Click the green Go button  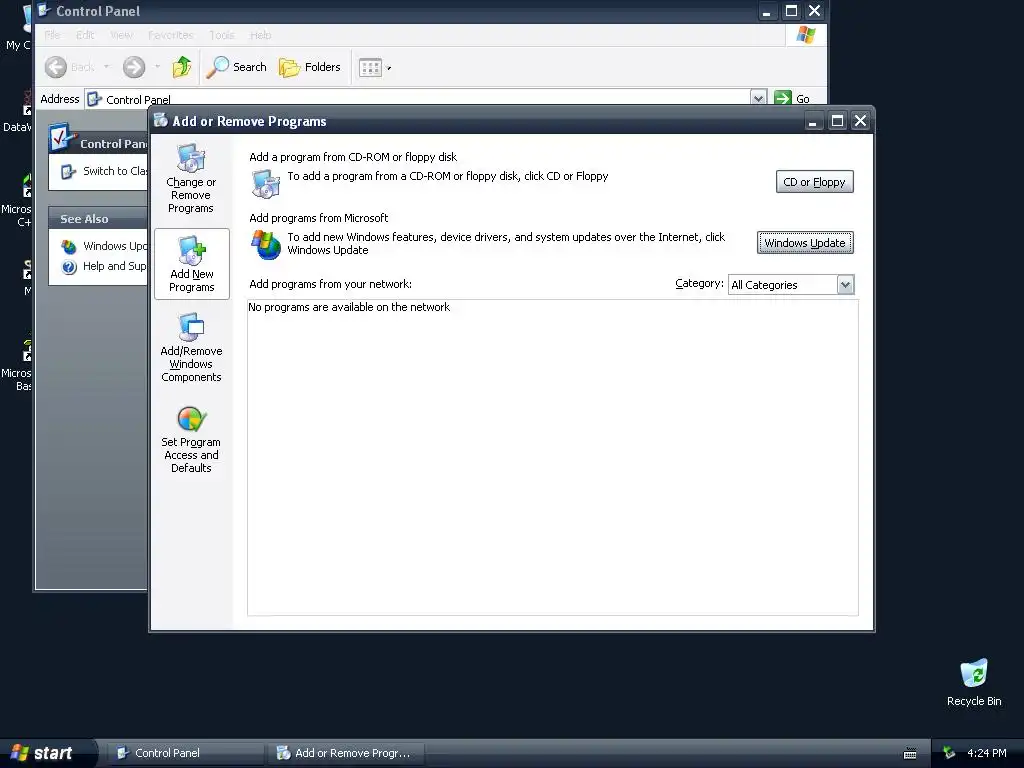pos(792,99)
